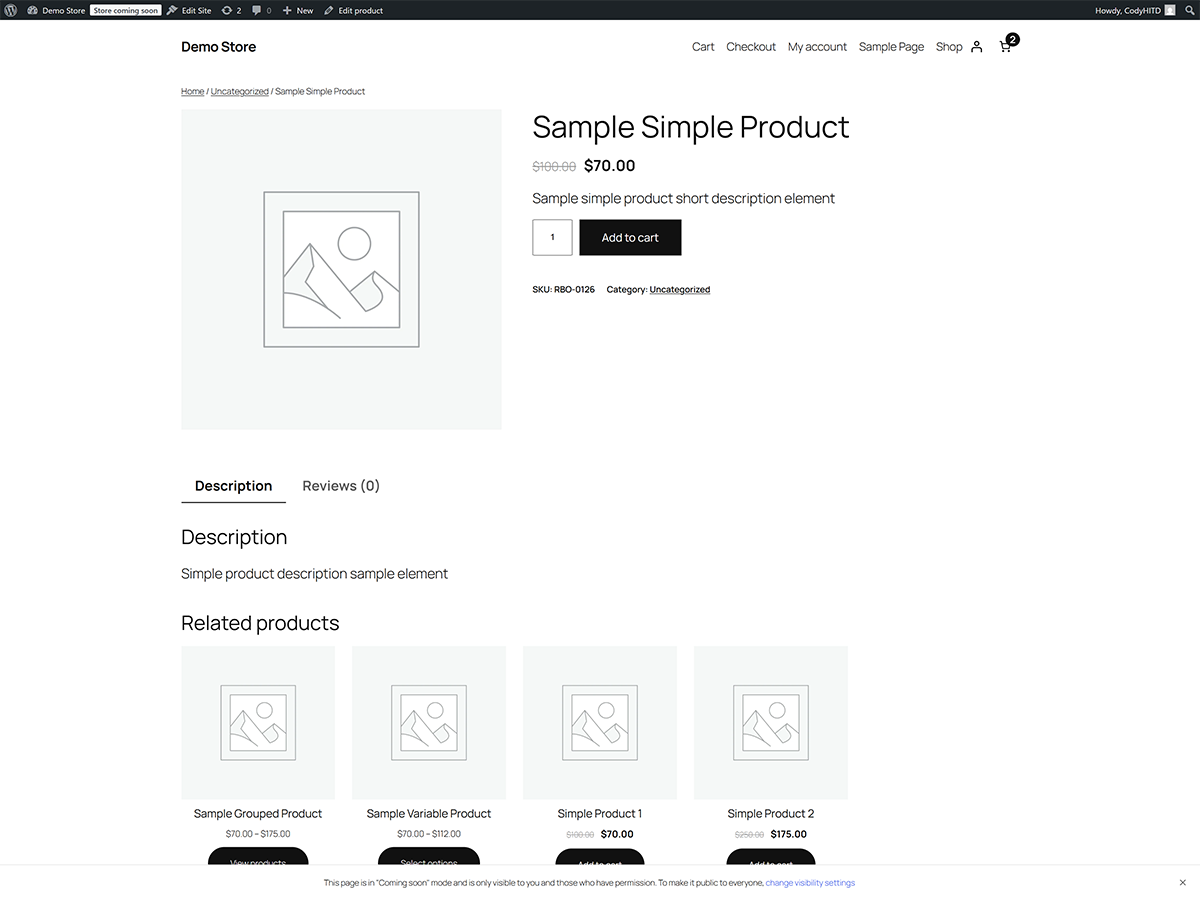Open the cart bag icon showing 2 items

point(1005,46)
